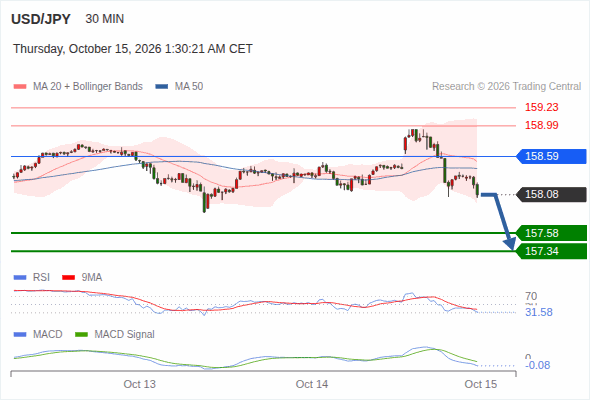Click the RSI 31.58 current value
The width and height of the screenshot is (590, 400).
[x=539, y=312]
